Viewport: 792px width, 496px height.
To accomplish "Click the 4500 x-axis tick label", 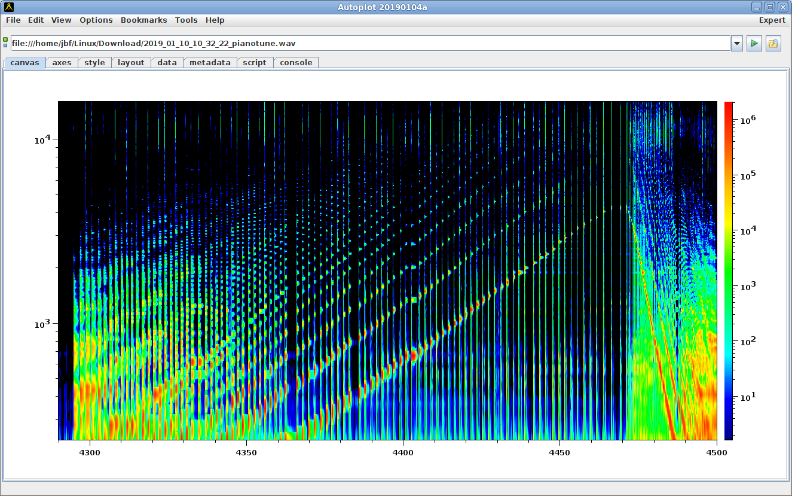I will click(x=716, y=453).
